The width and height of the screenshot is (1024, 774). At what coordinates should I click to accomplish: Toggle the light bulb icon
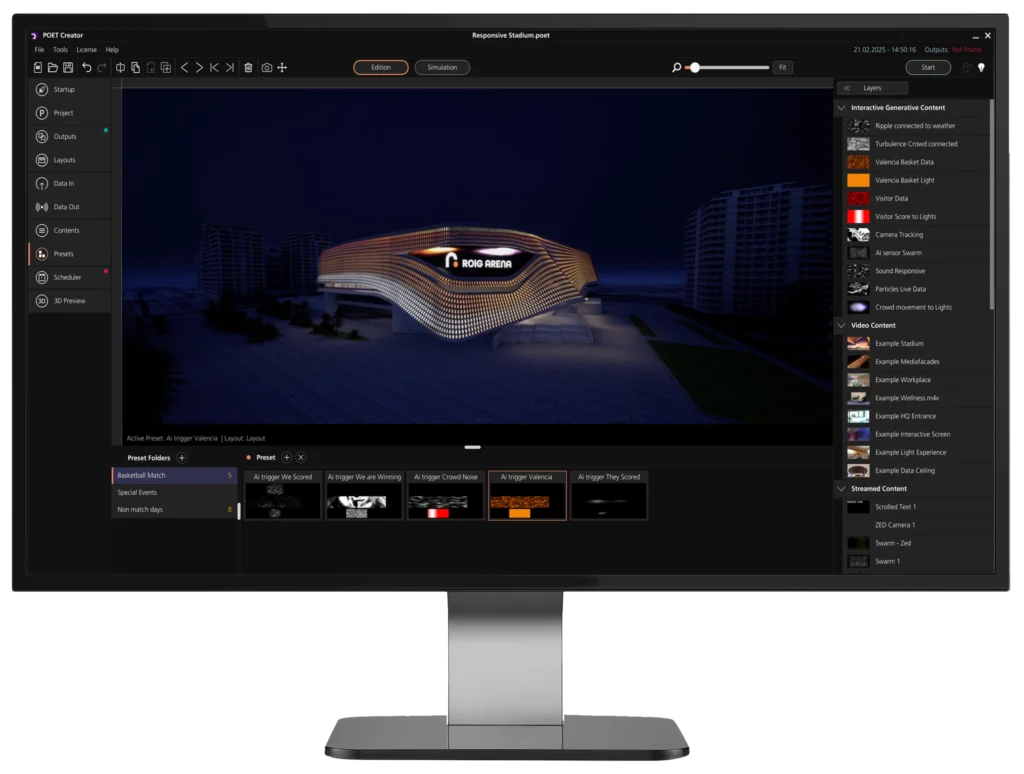coord(981,68)
